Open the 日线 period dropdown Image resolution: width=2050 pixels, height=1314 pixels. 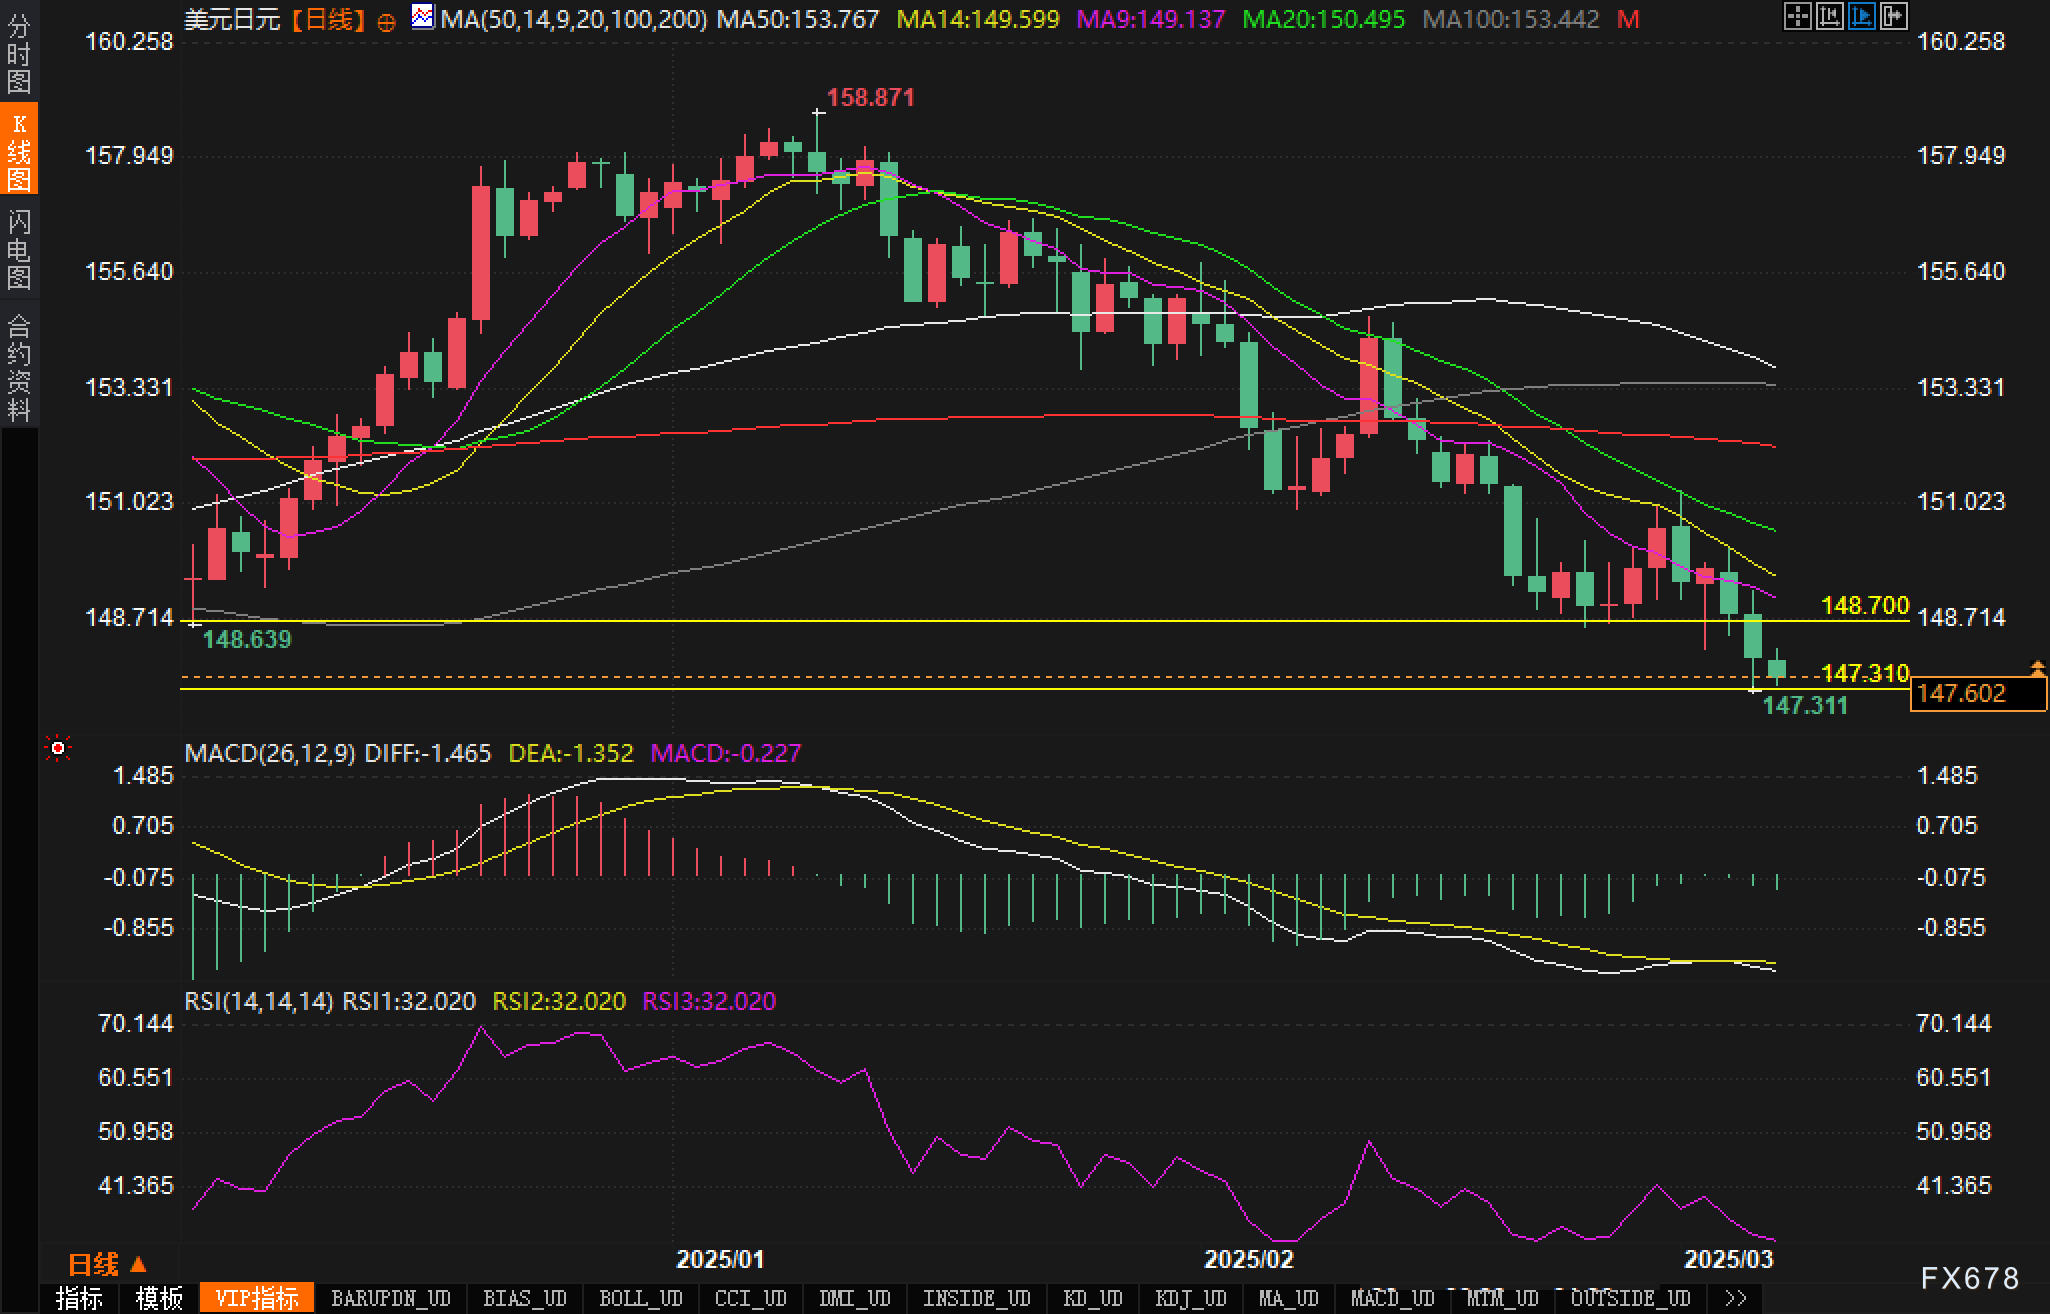[107, 1265]
